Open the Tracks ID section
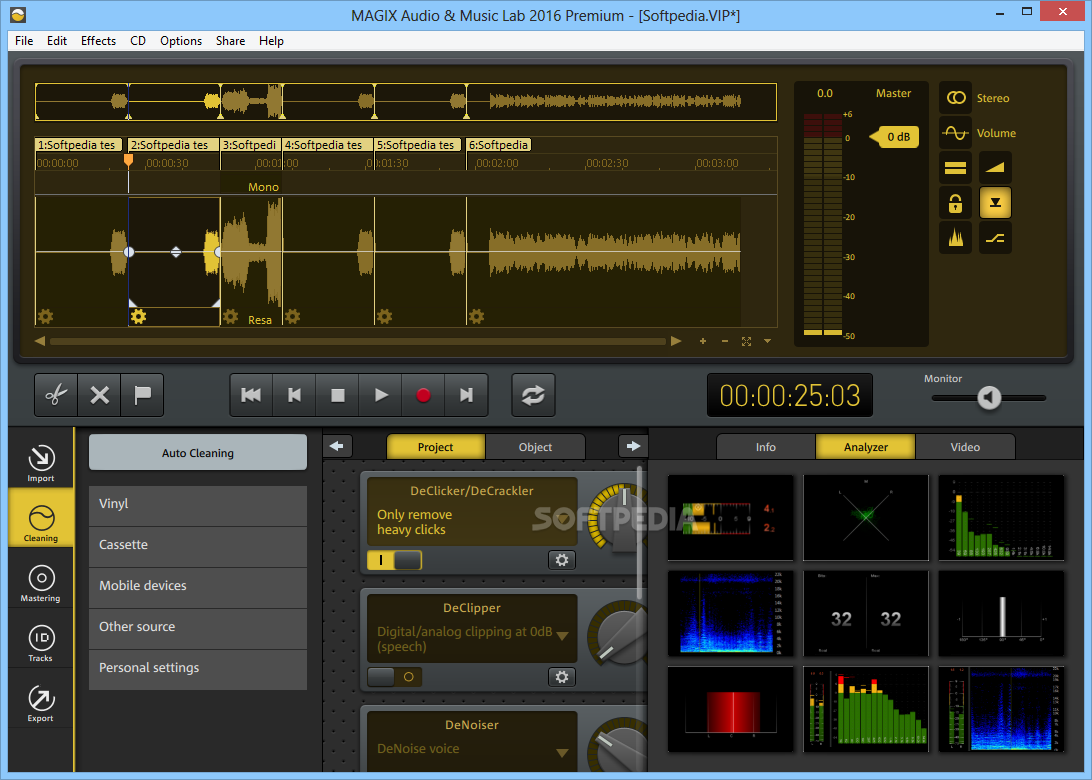This screenshot has height=780, width=1092. pos(40,644)
